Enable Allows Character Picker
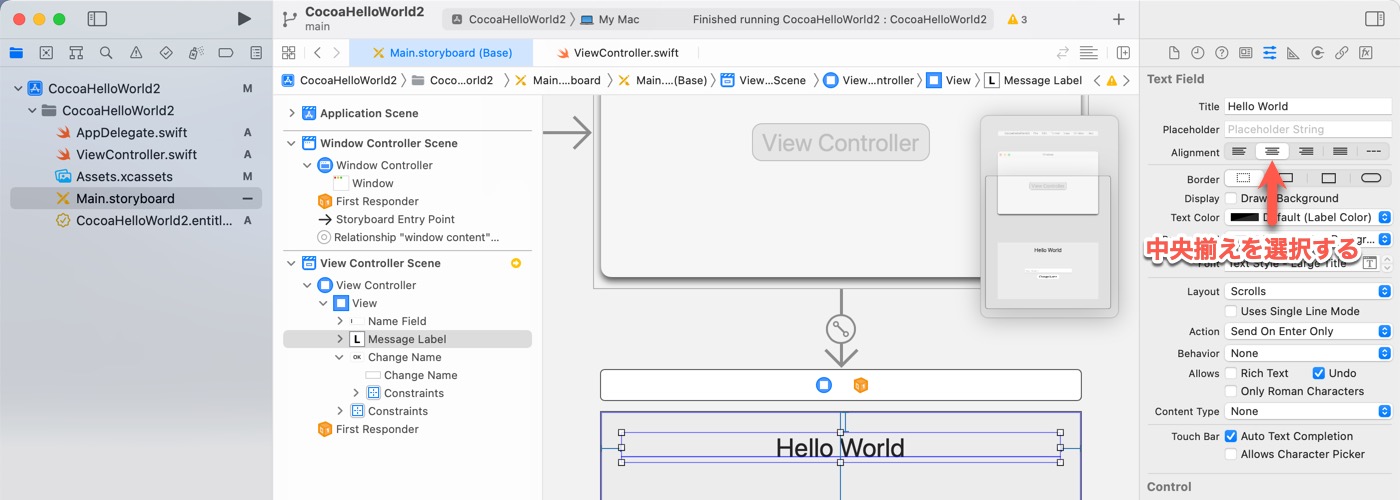 (1231, 454)
